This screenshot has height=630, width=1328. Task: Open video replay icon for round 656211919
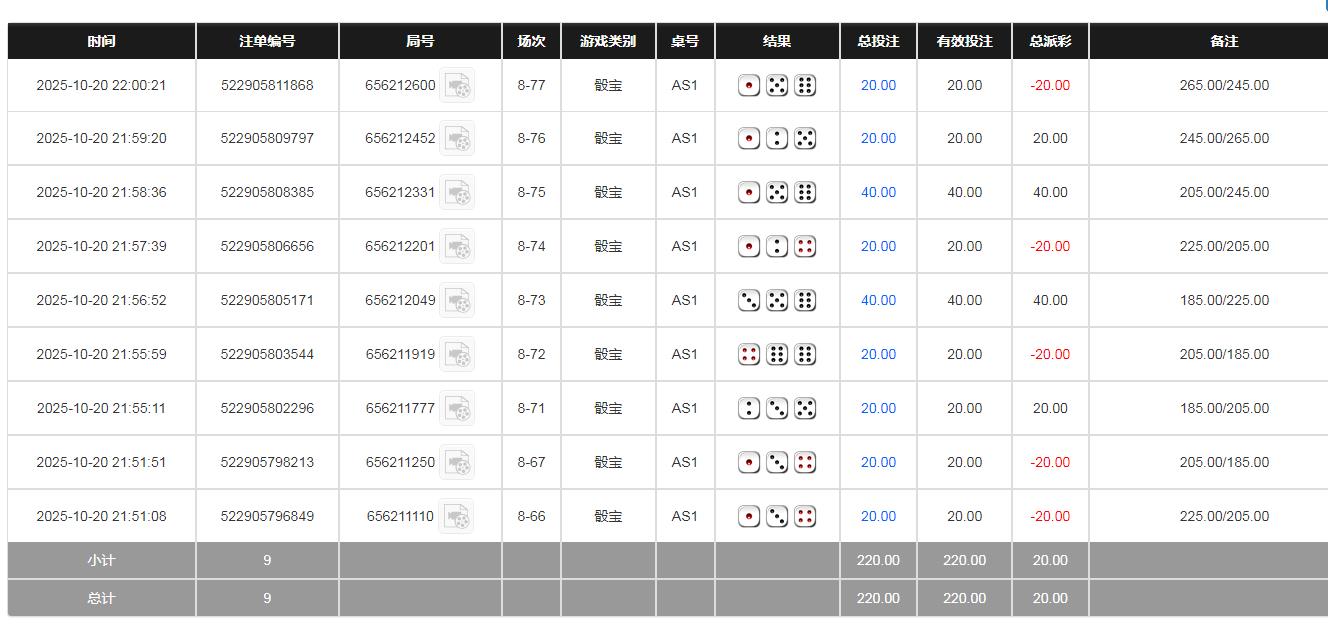point(457,355)
